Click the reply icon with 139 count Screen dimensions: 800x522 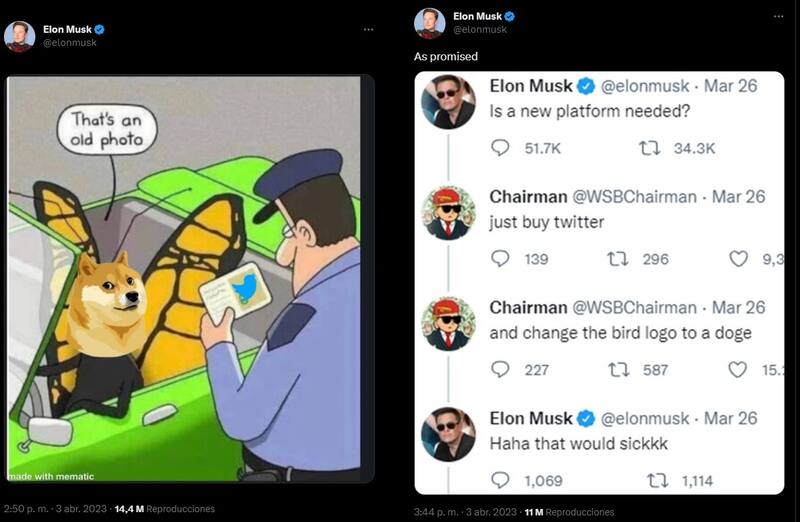[x=501, y=259]
